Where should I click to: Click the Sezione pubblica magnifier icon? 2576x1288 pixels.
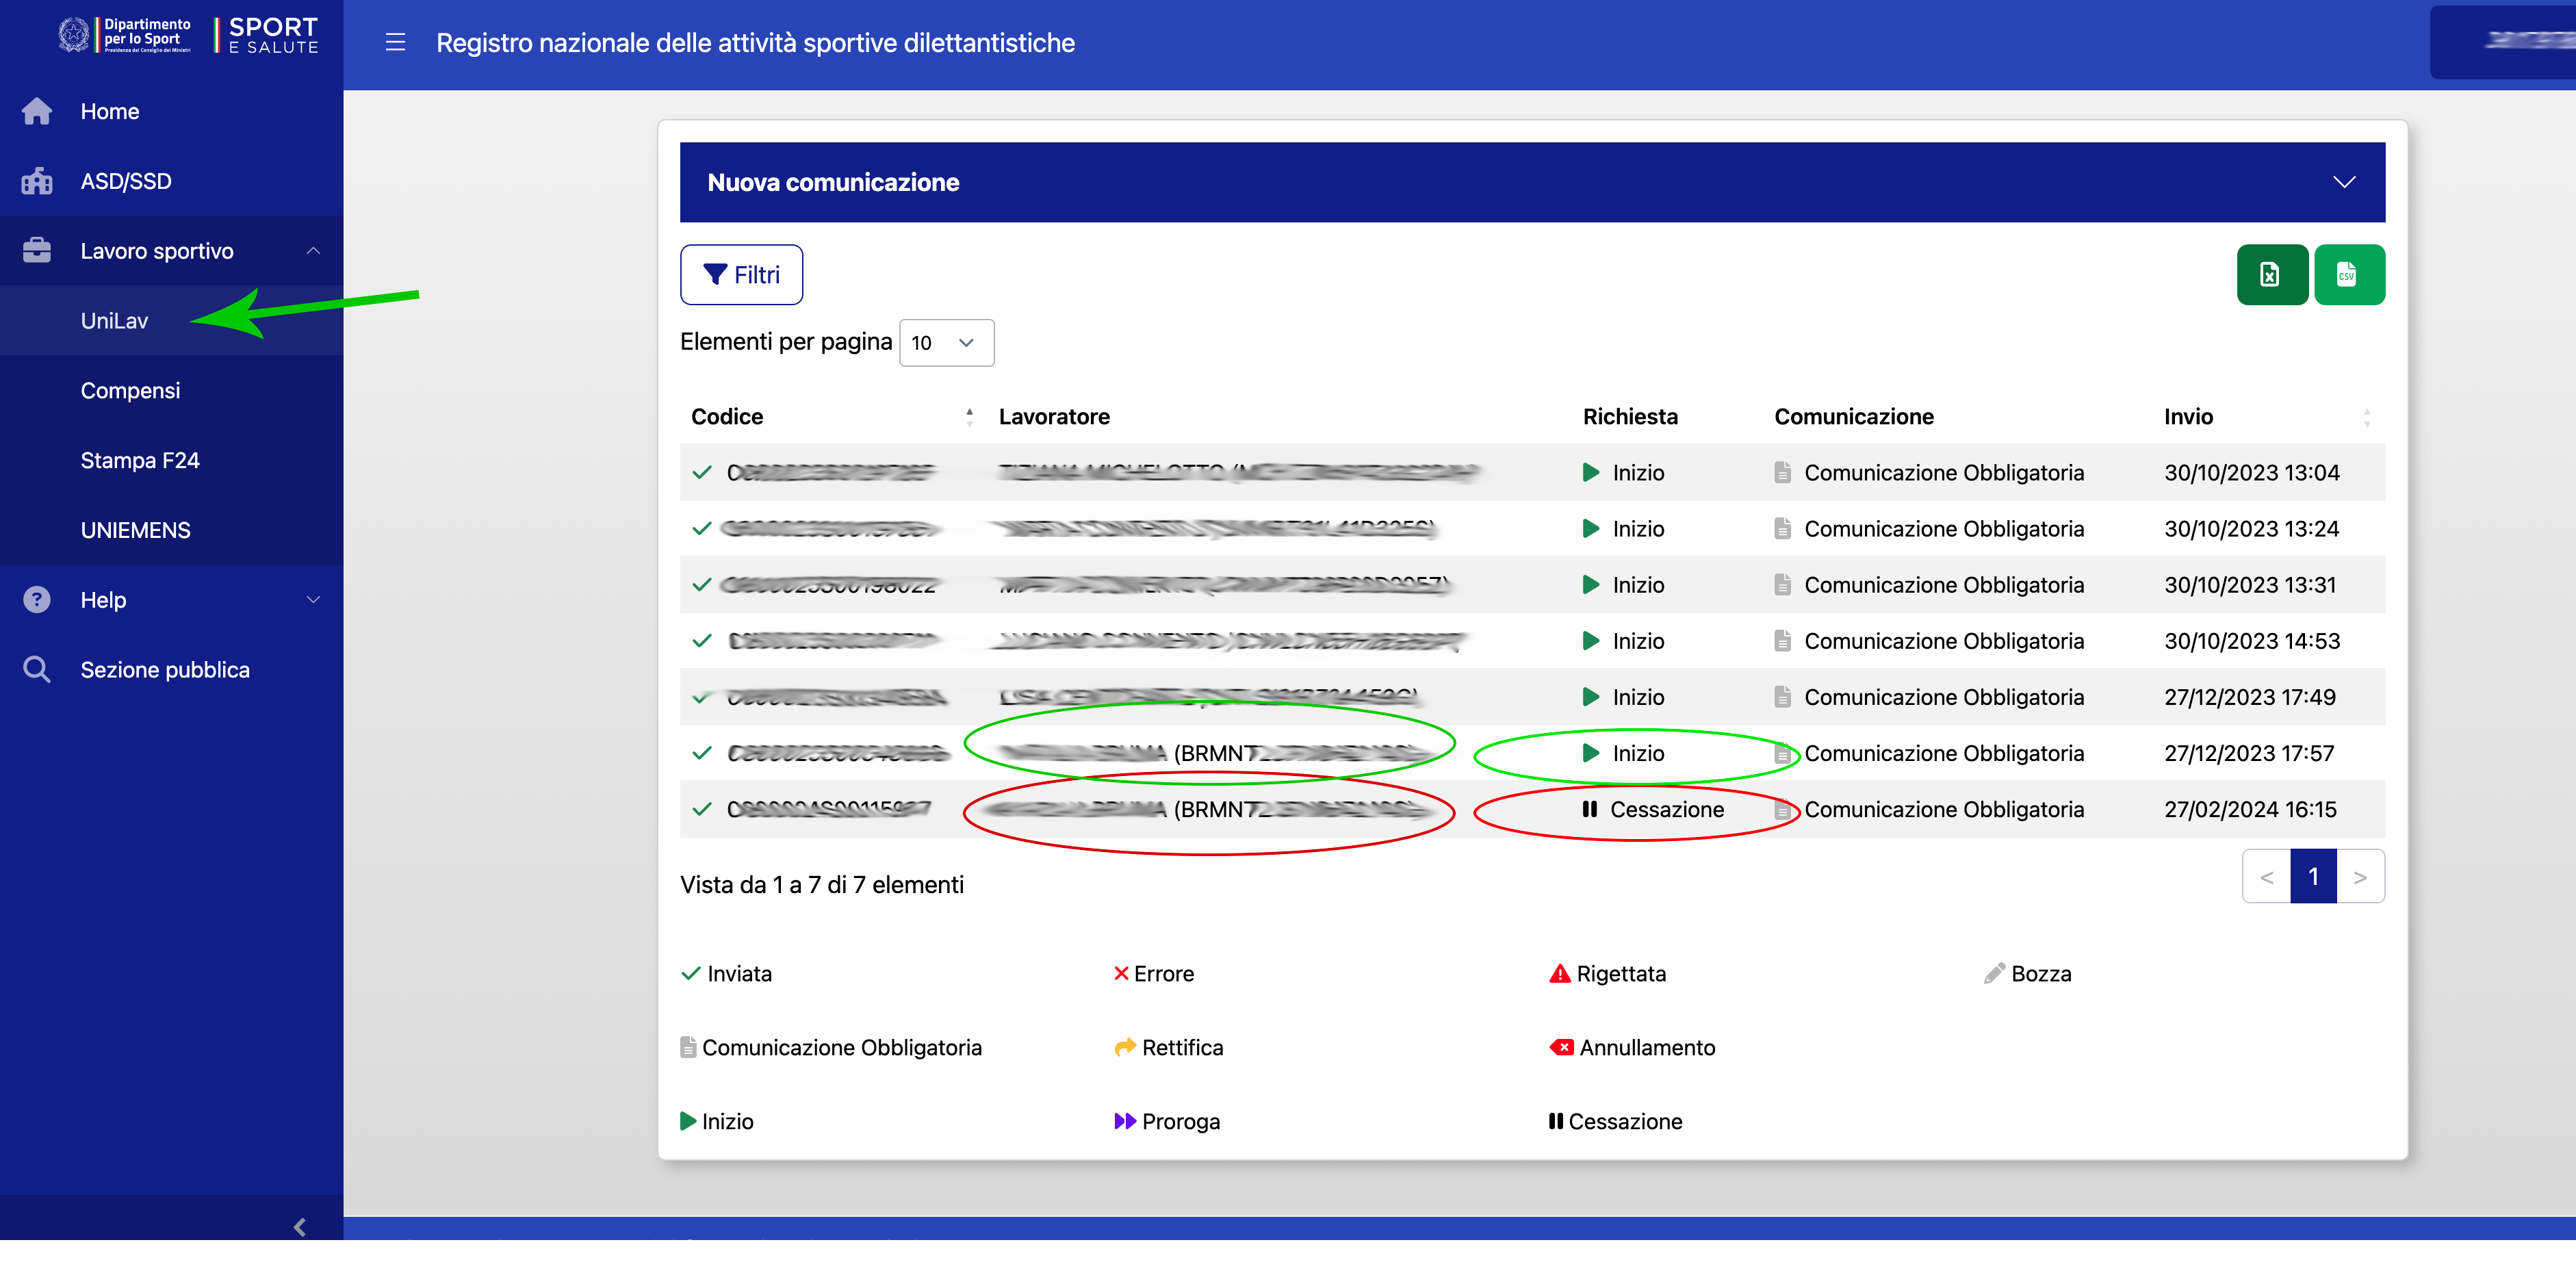tap(37, 670)
